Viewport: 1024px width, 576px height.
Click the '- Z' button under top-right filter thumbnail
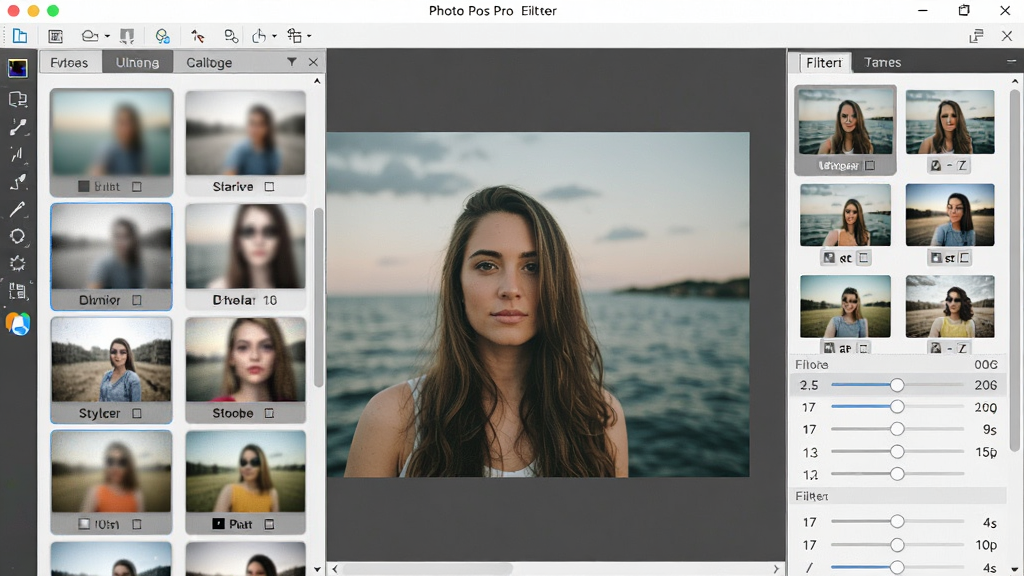tap(949, 166)
